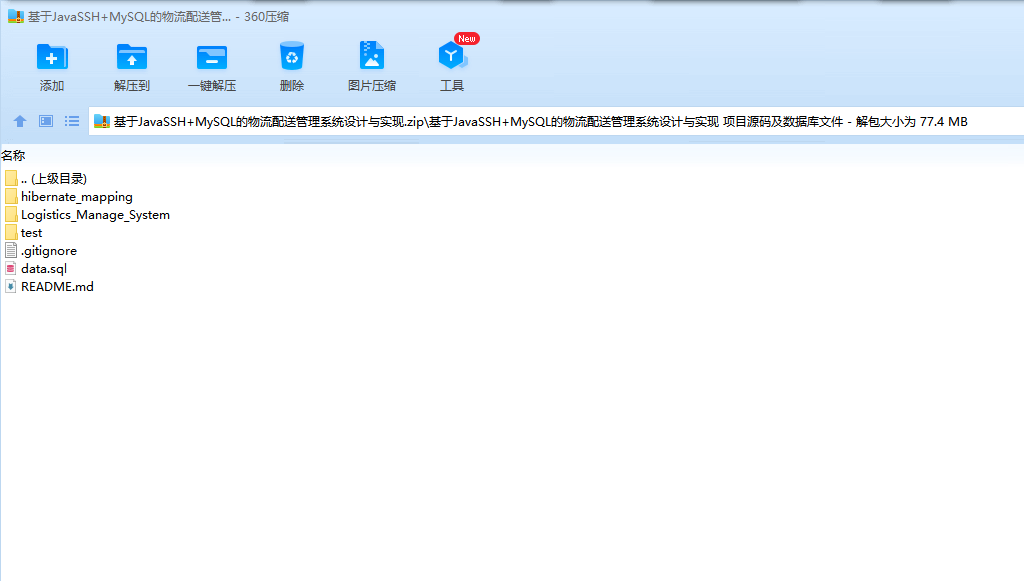Click the 360压缩 app icon in title bar

[16, 16]
